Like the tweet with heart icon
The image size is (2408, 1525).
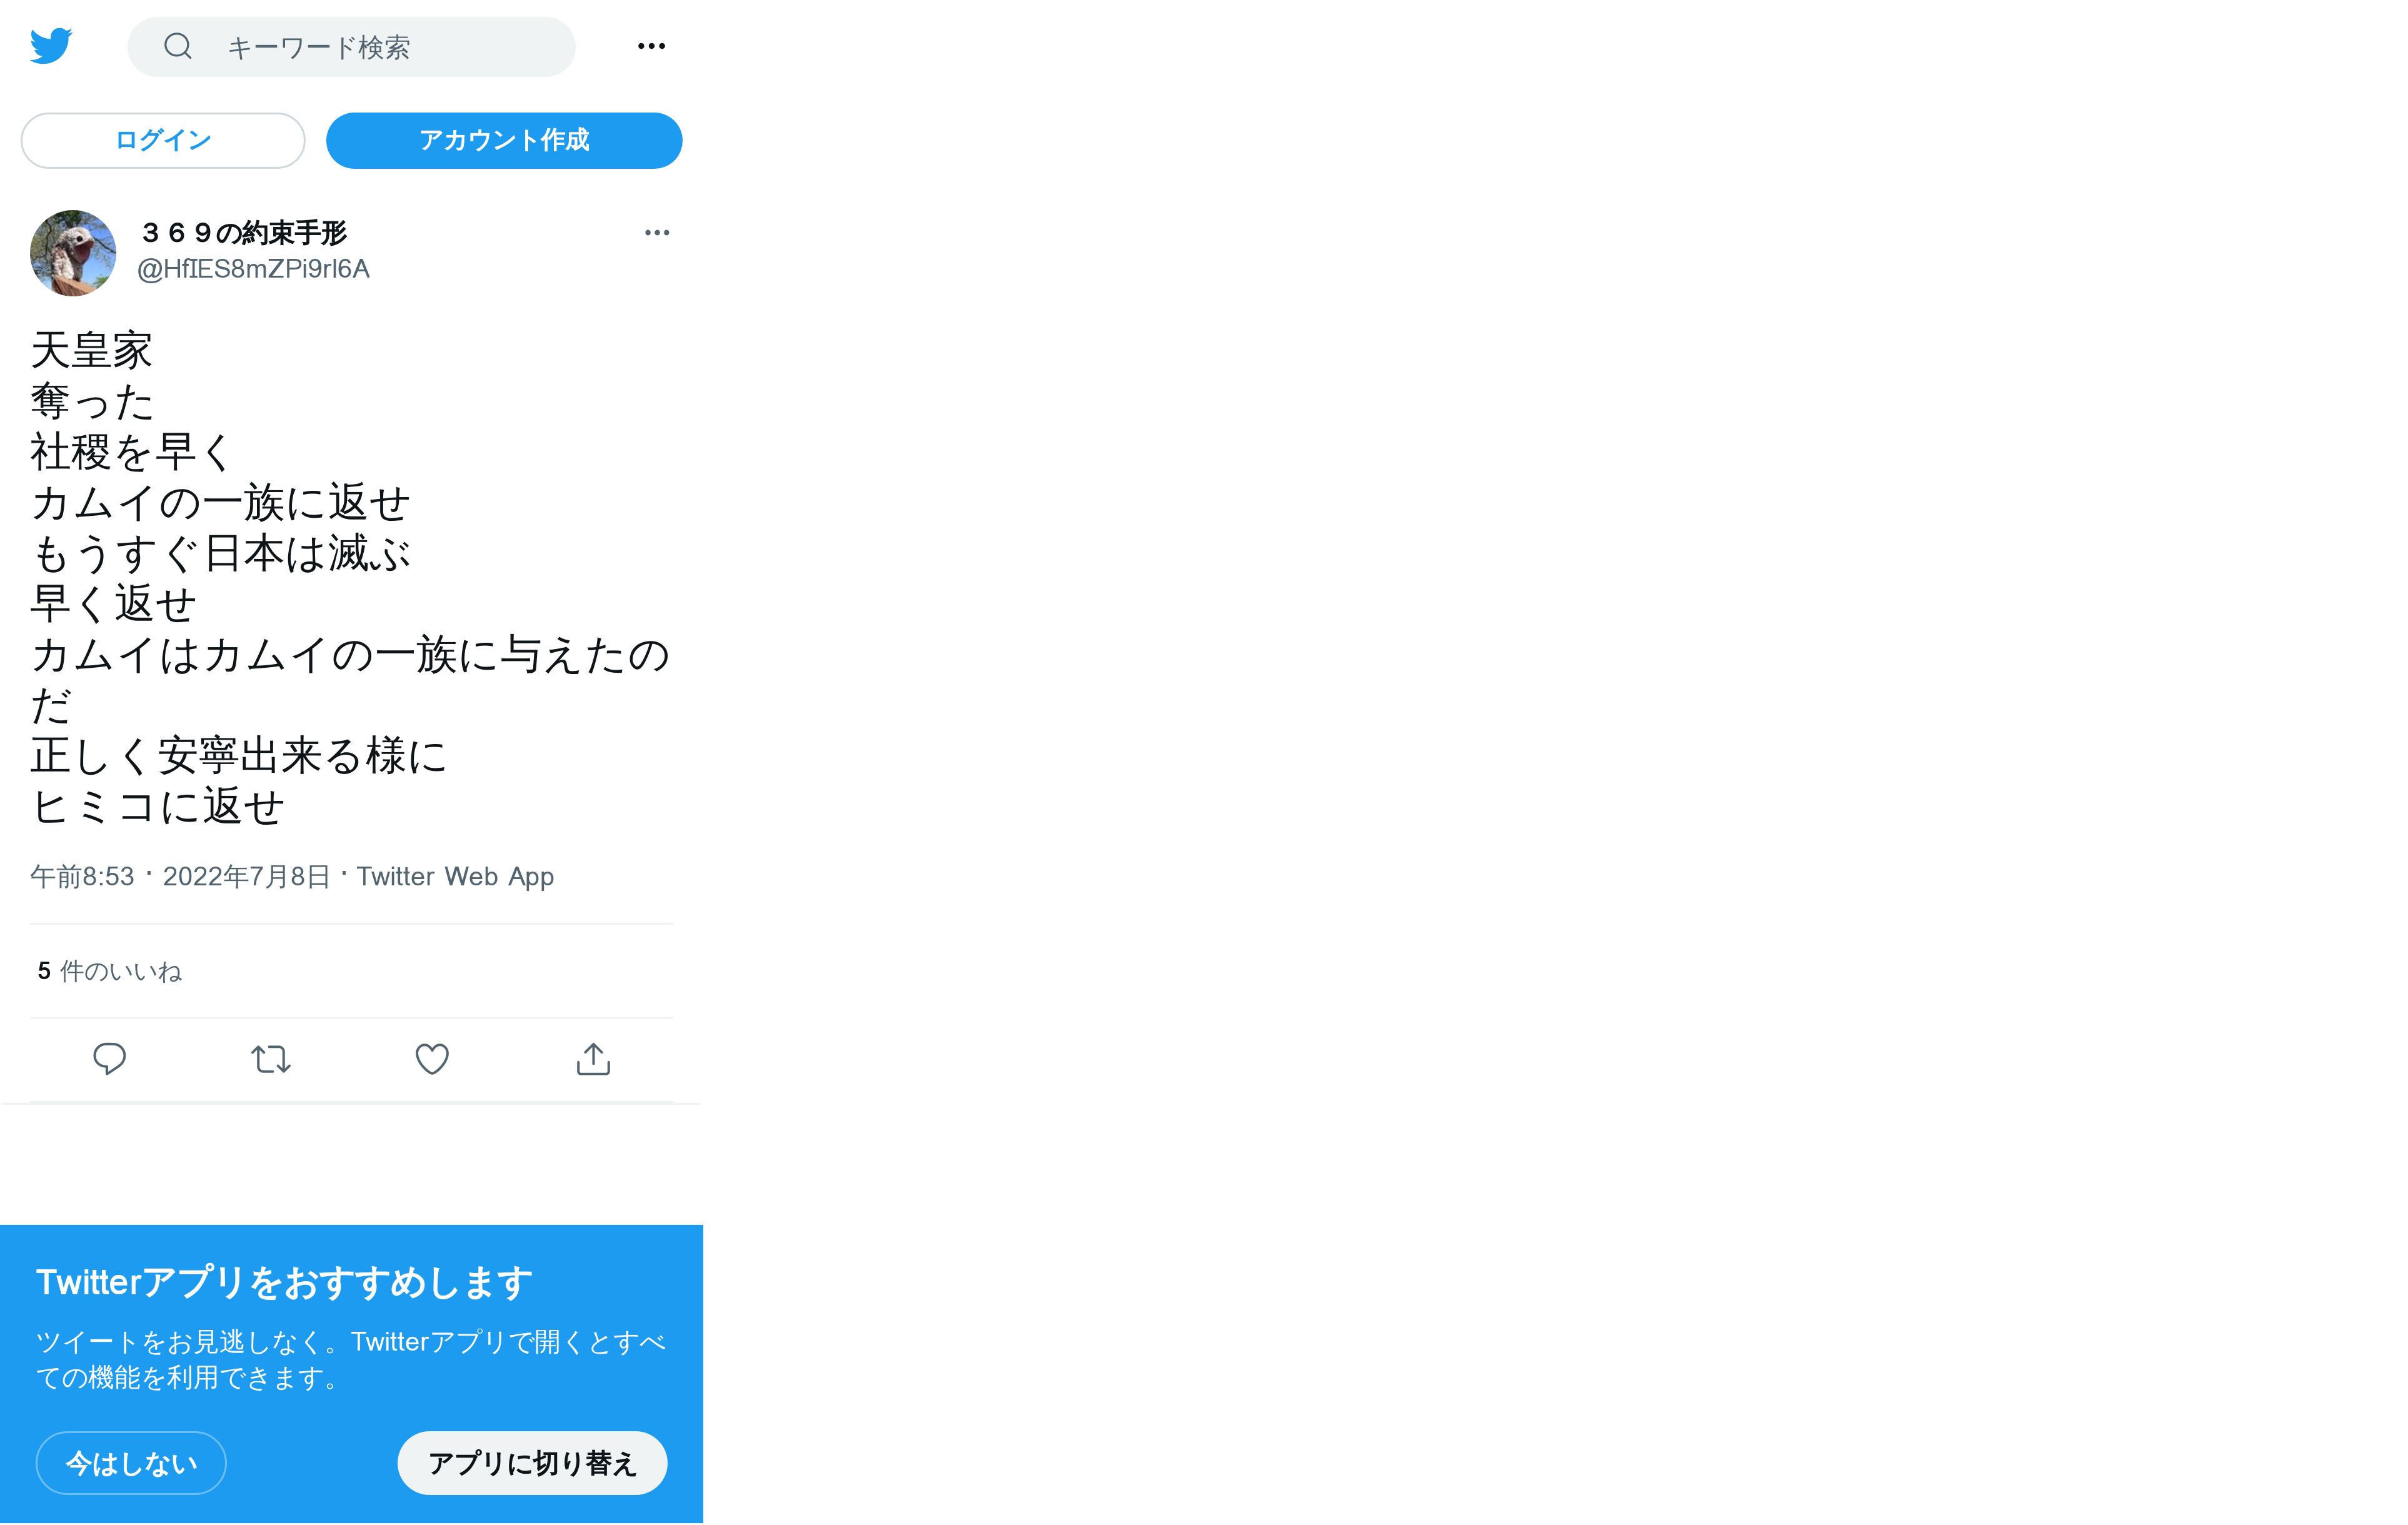pos(432,1059)
